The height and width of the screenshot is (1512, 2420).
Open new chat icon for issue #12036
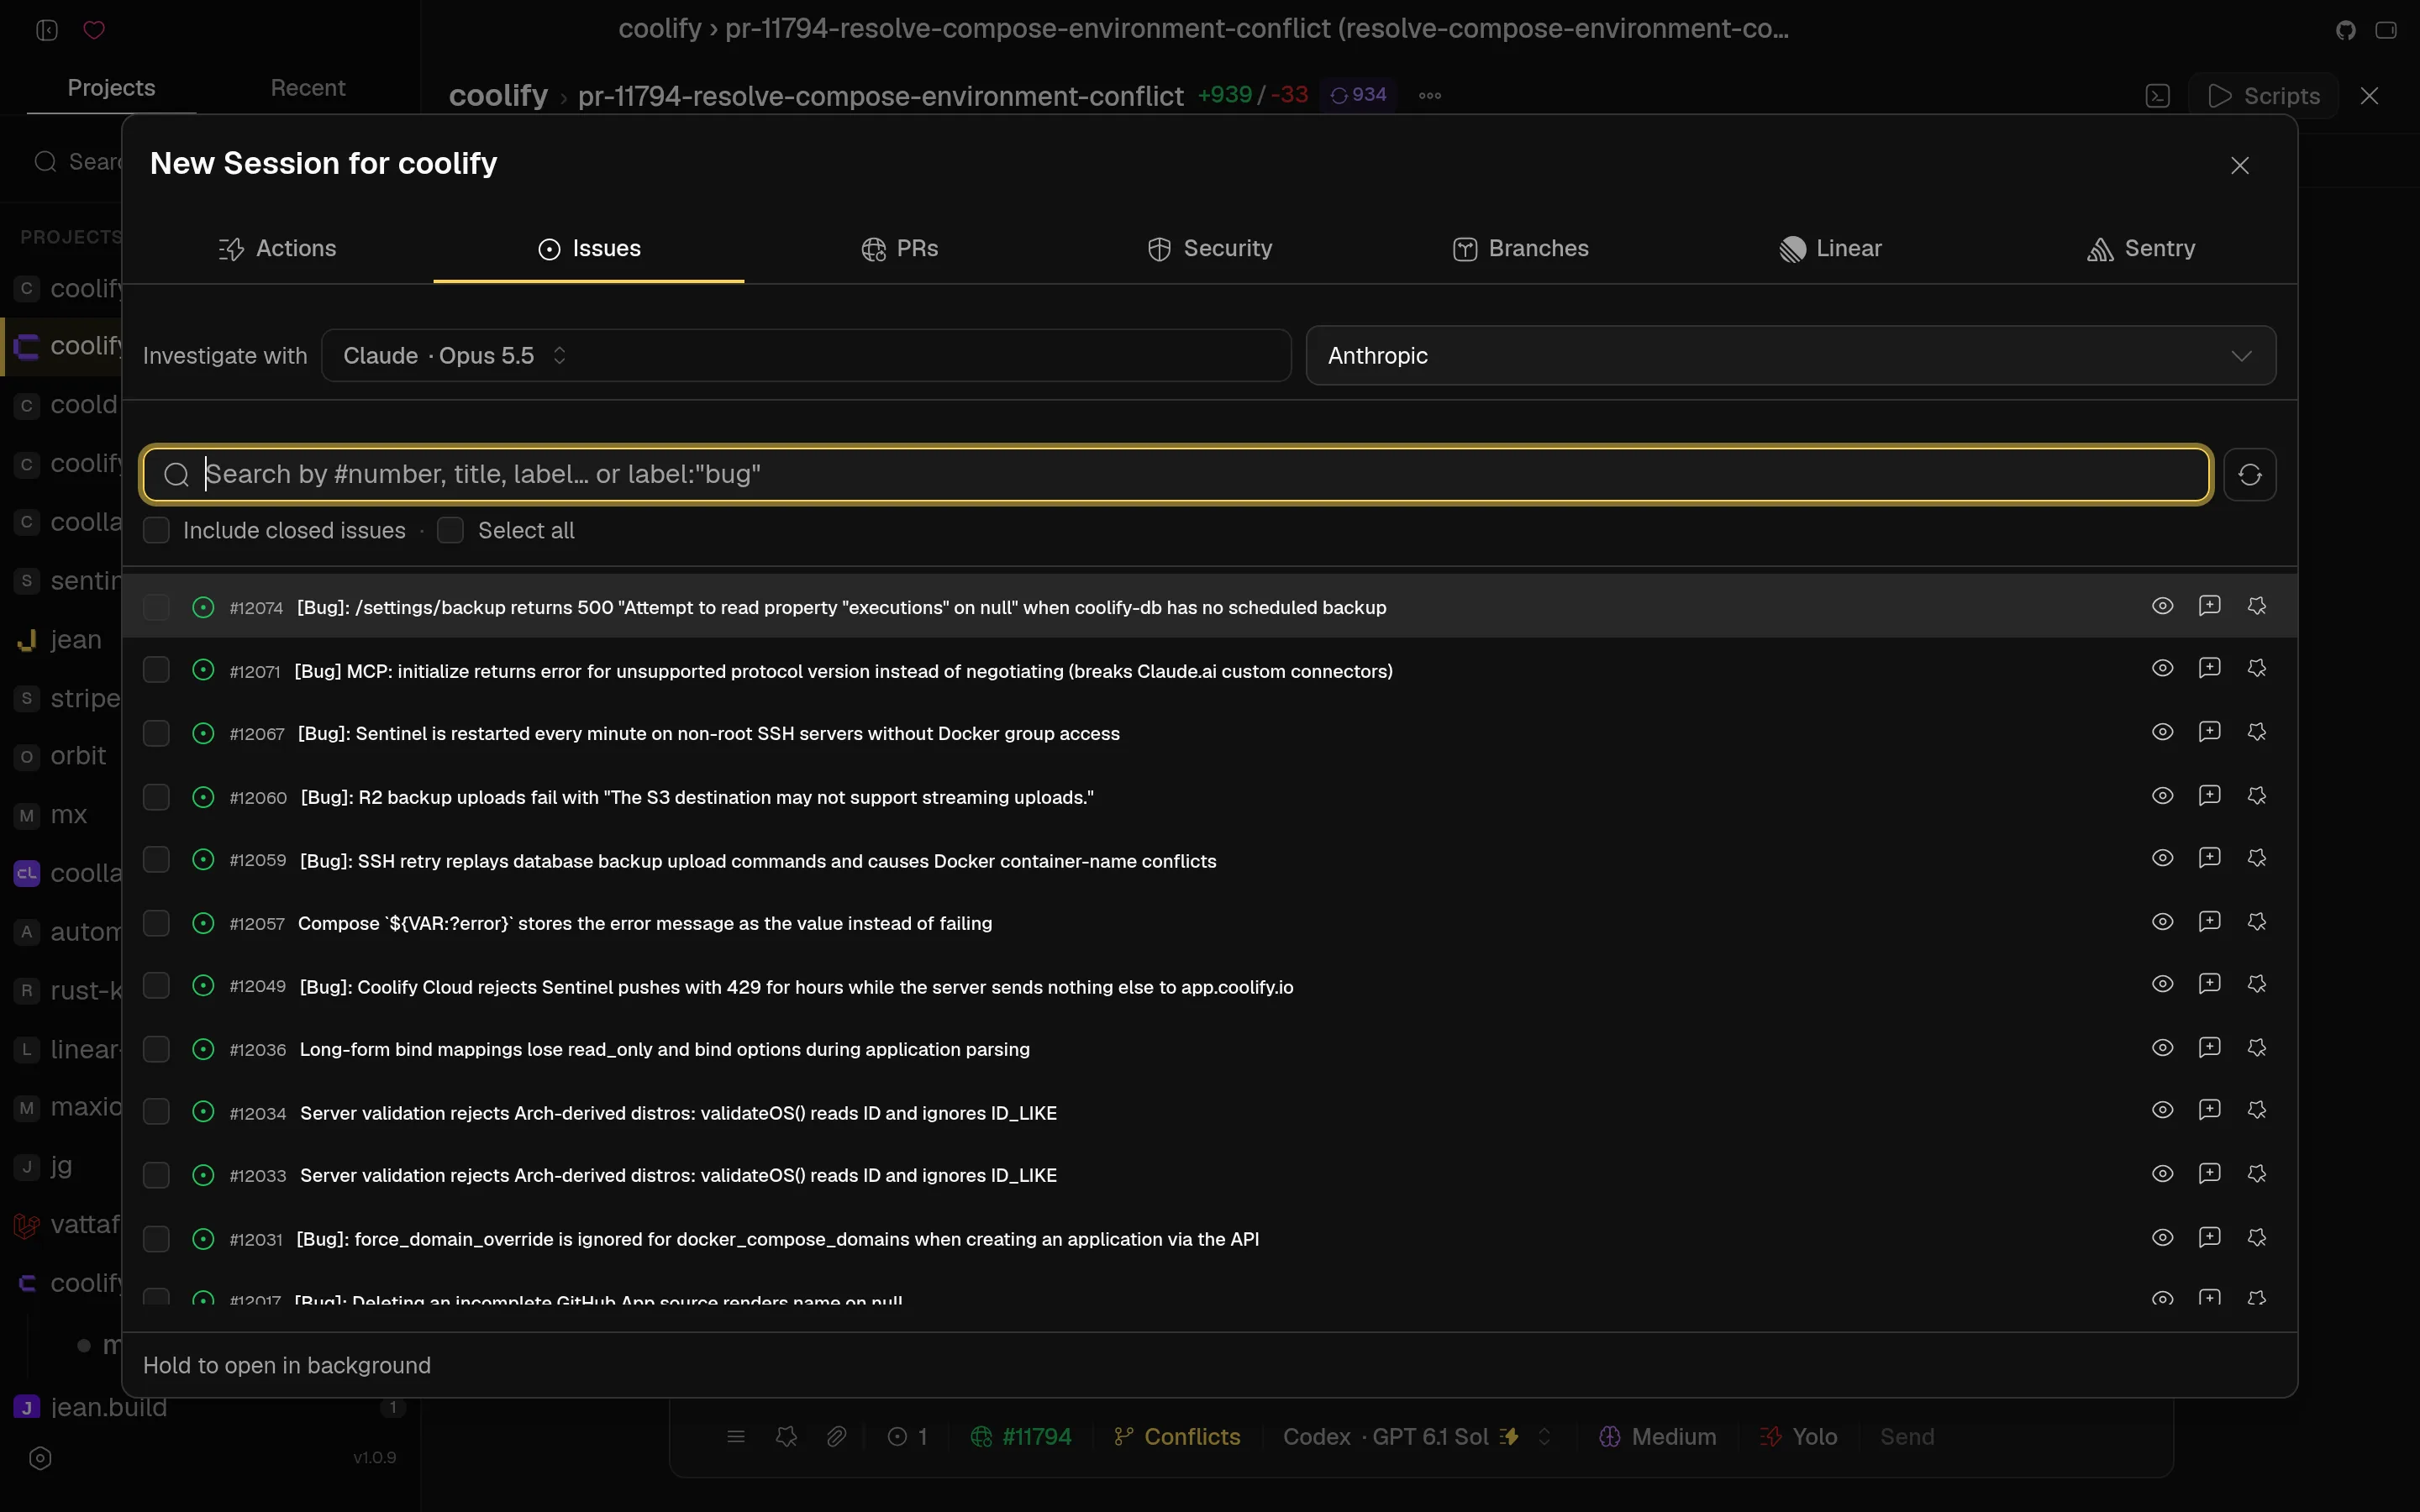coord(2209,1048)
